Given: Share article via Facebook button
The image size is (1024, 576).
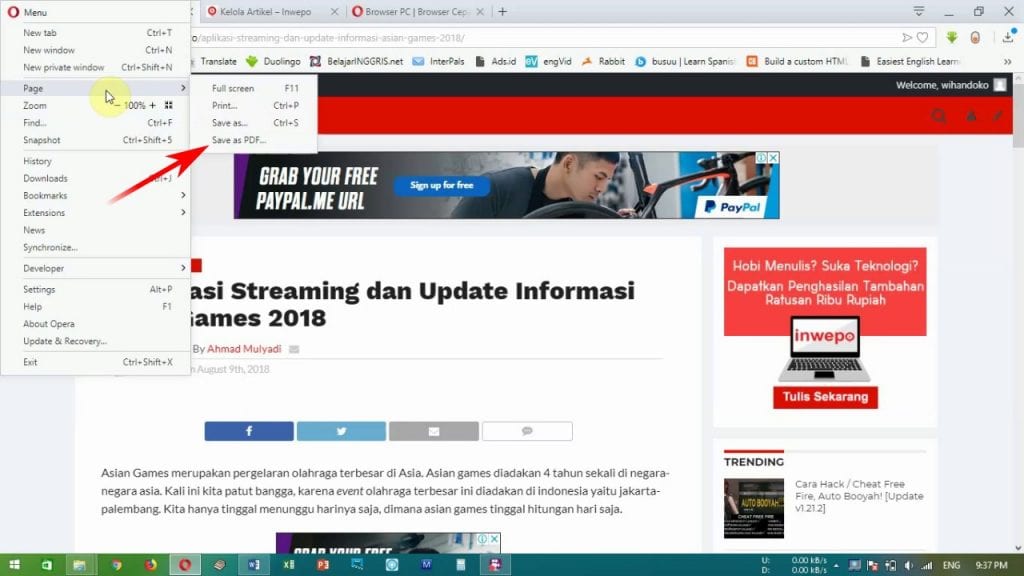Looking at the screenshot, I should point(249,431).
